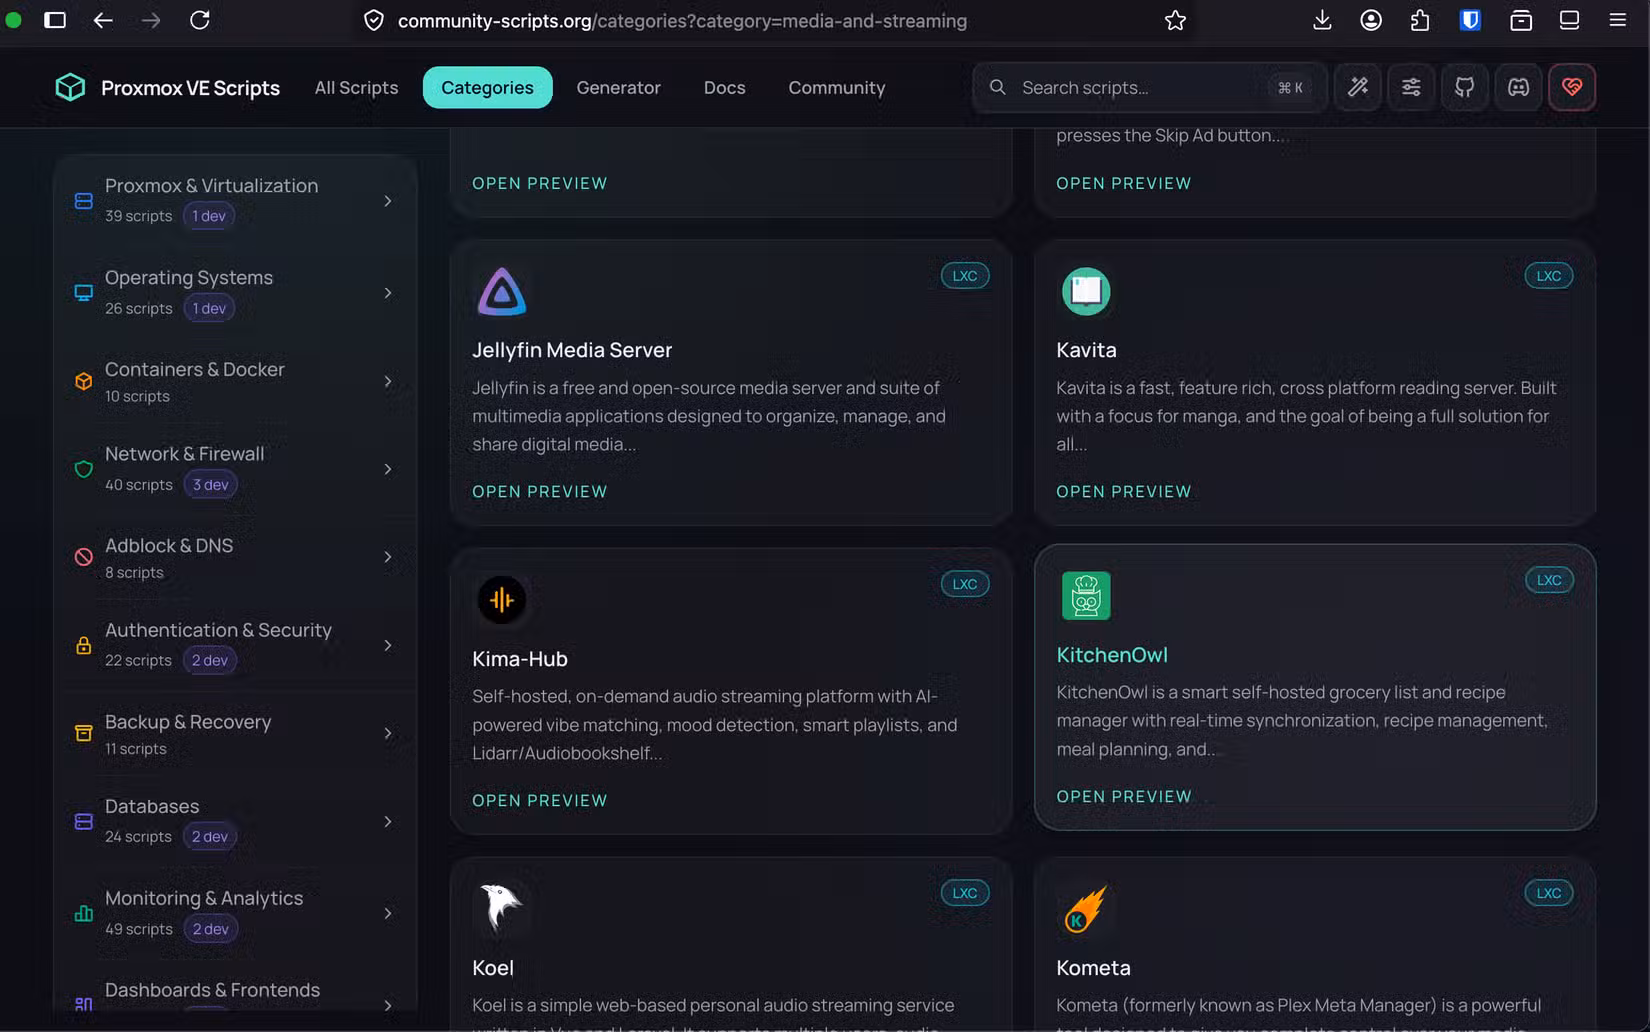
Task: Click the 3 dev badge under Network & Firewall
Action: pos(210,485)
